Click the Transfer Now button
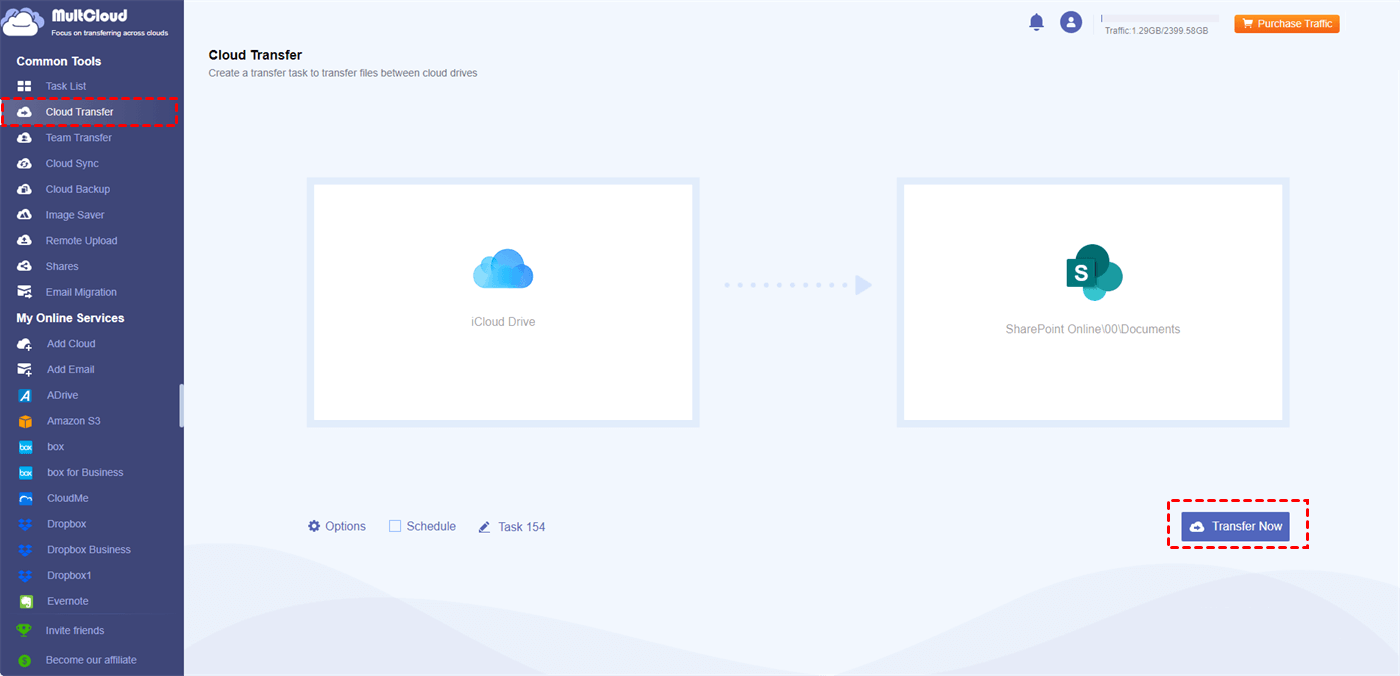 click(1235, 526)
